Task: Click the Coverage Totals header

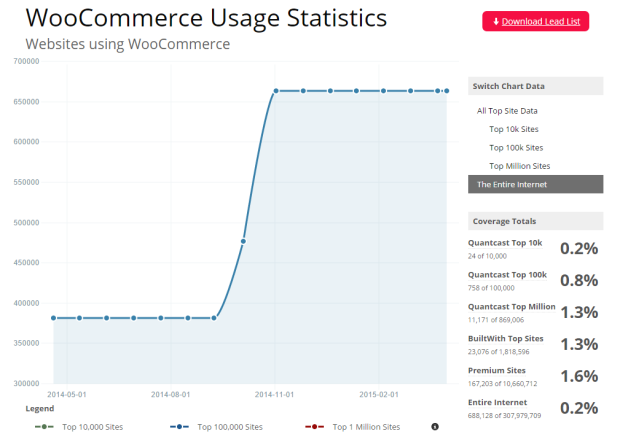Action: tap(535, 221)
